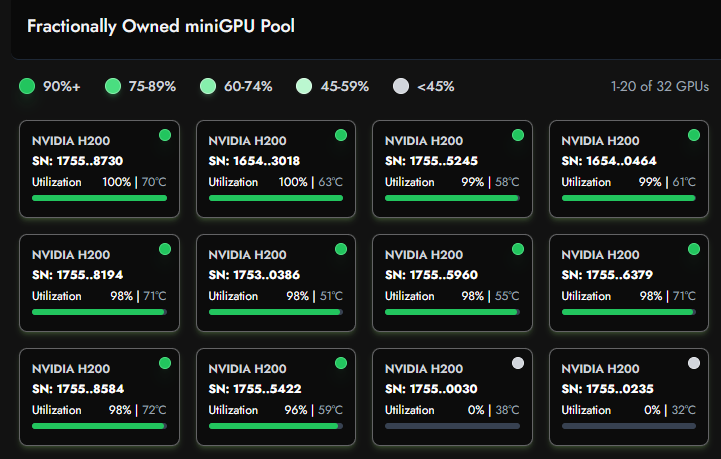Click utilization bar of SN 1755..6379

[x=629, y=312]
